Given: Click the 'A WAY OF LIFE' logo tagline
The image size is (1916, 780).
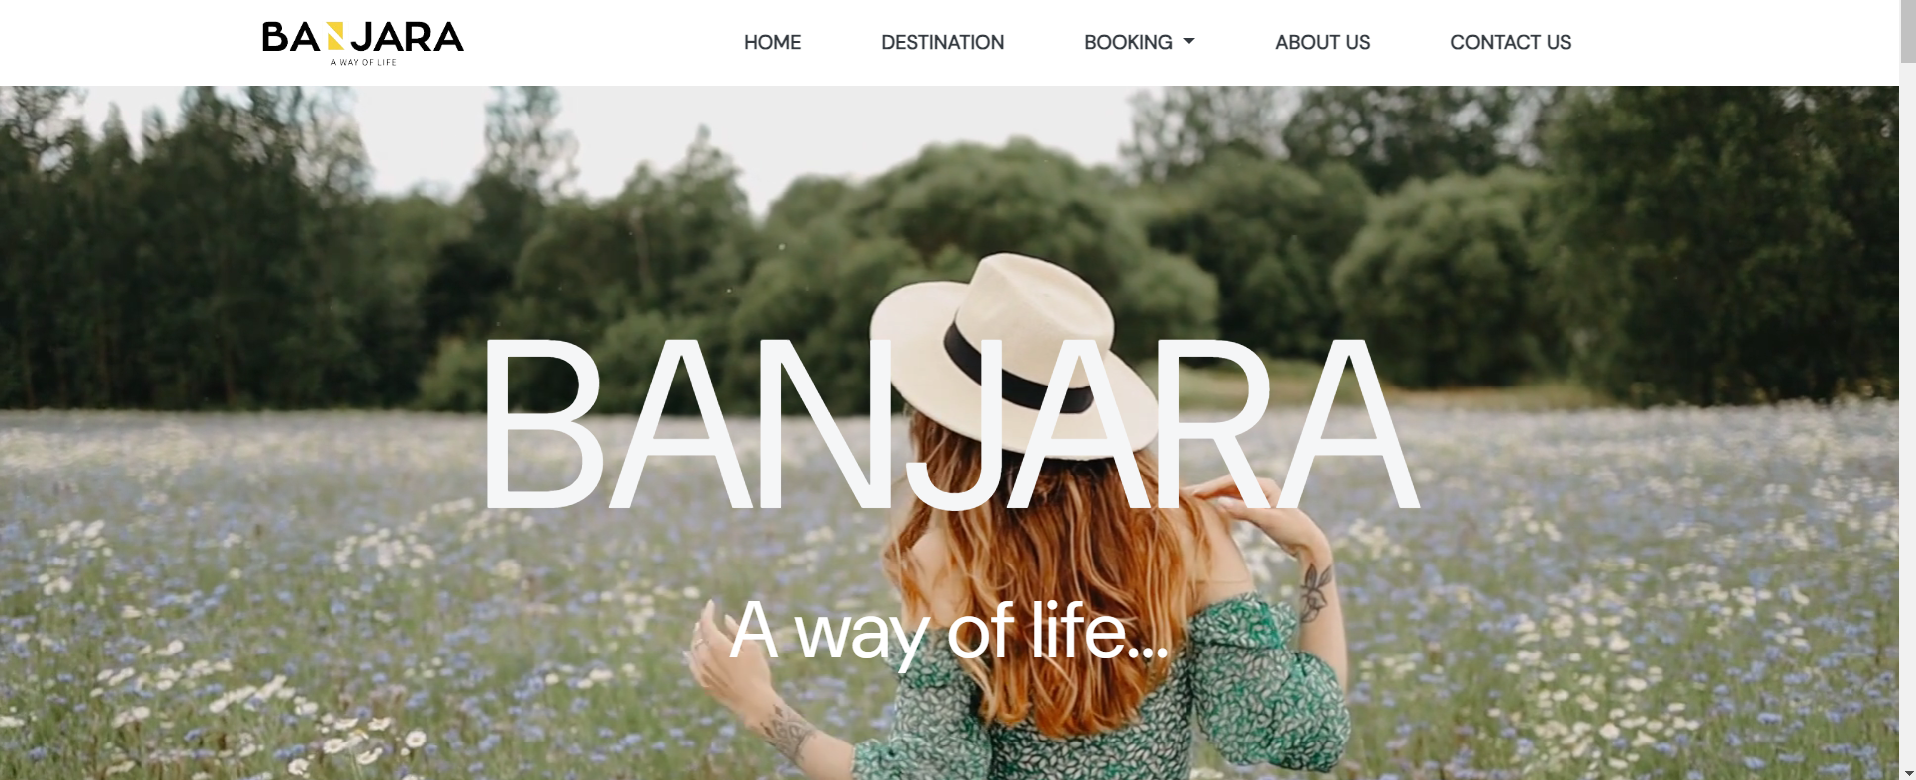Looking at the screenshot, I should click(363, 62).
